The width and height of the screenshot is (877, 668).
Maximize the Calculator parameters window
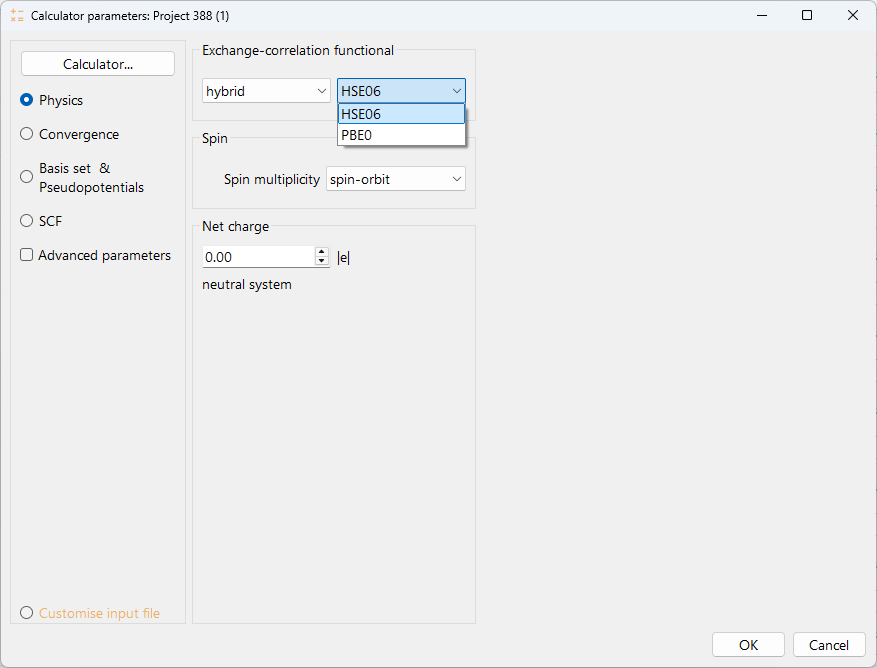coord(807,16)
